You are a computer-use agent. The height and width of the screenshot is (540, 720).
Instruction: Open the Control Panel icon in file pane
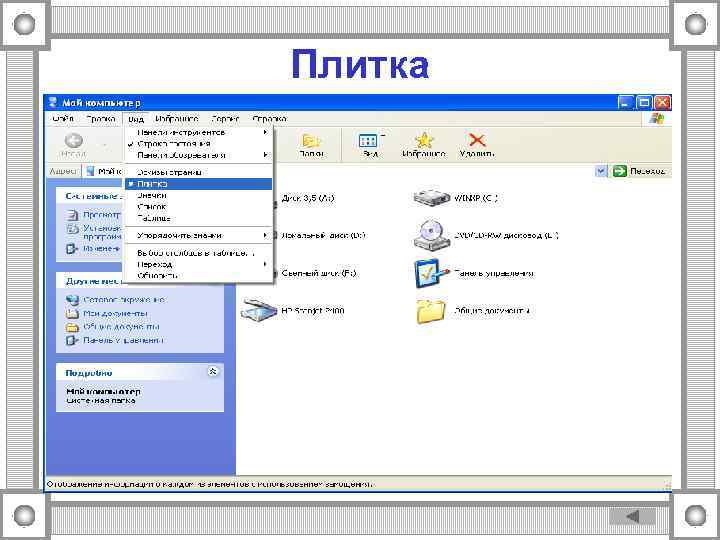coord(430,273)
